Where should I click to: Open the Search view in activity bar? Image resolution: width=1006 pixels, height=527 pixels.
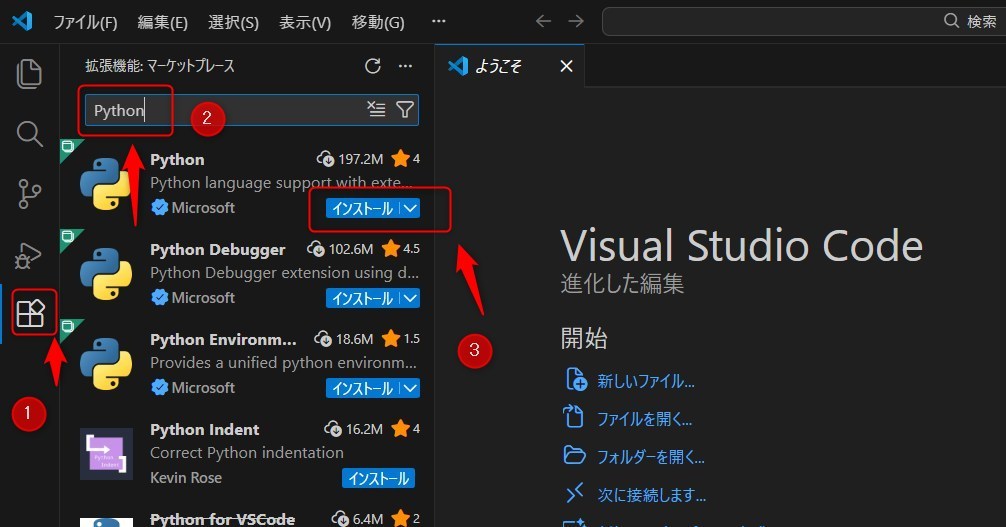(x=29, y=134)
